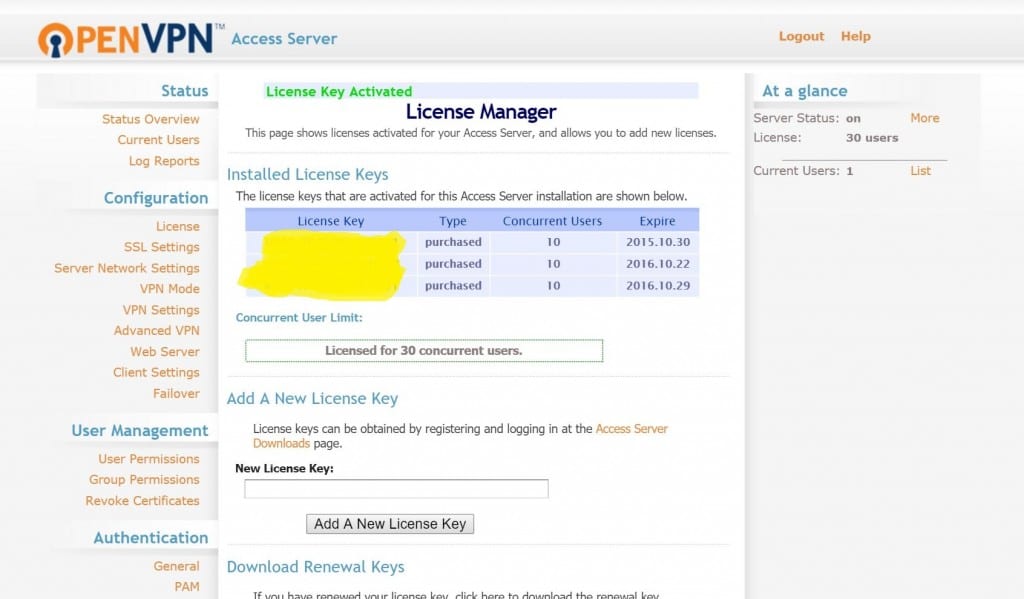Open Help from the top navigation

(x=856, y=35)
